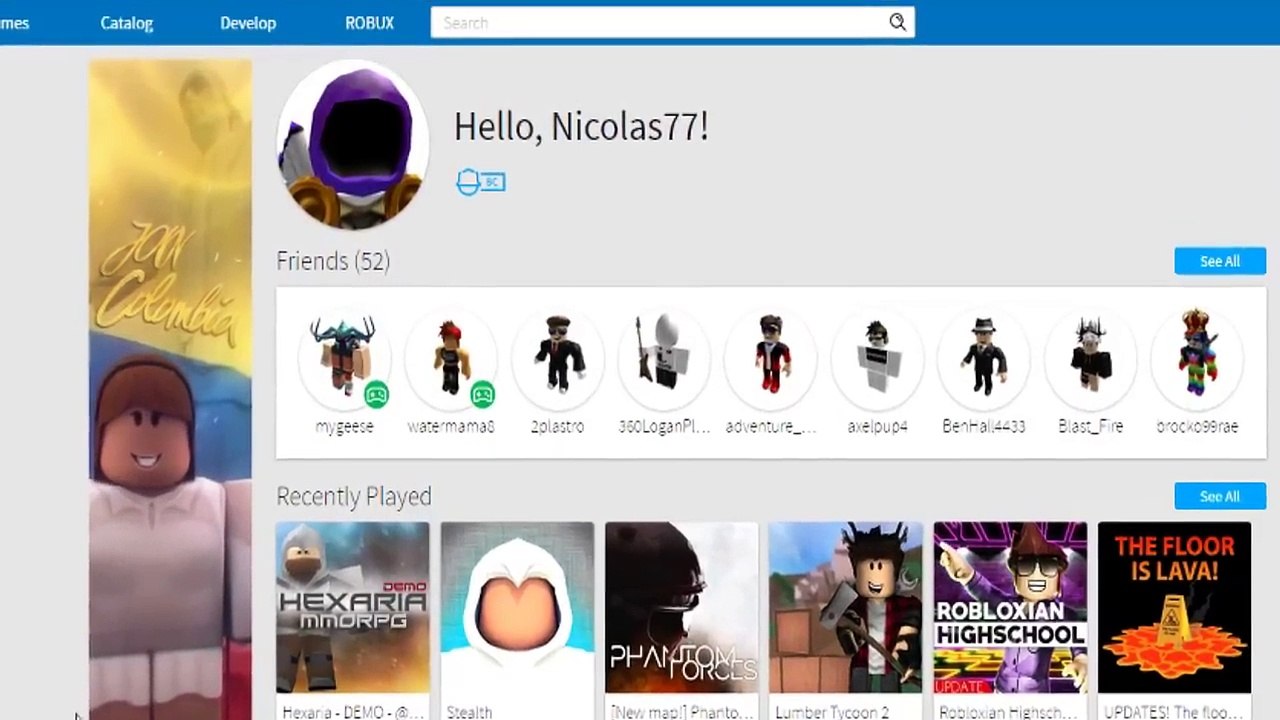Viewport: 1280px width, 720px height.
Task: Click the Blast_Fire username text
Action: click(1090, 426)
